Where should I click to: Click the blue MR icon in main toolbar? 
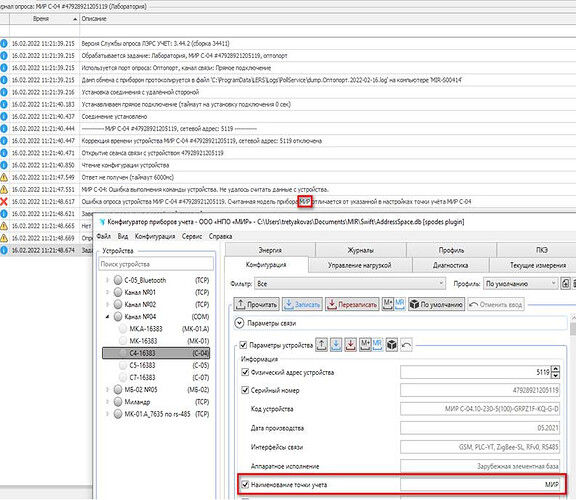click(x=400, y=304)
